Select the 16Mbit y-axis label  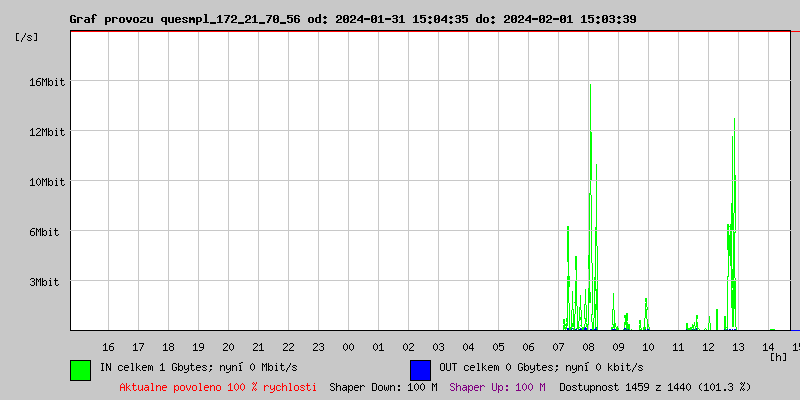[46, 82]
